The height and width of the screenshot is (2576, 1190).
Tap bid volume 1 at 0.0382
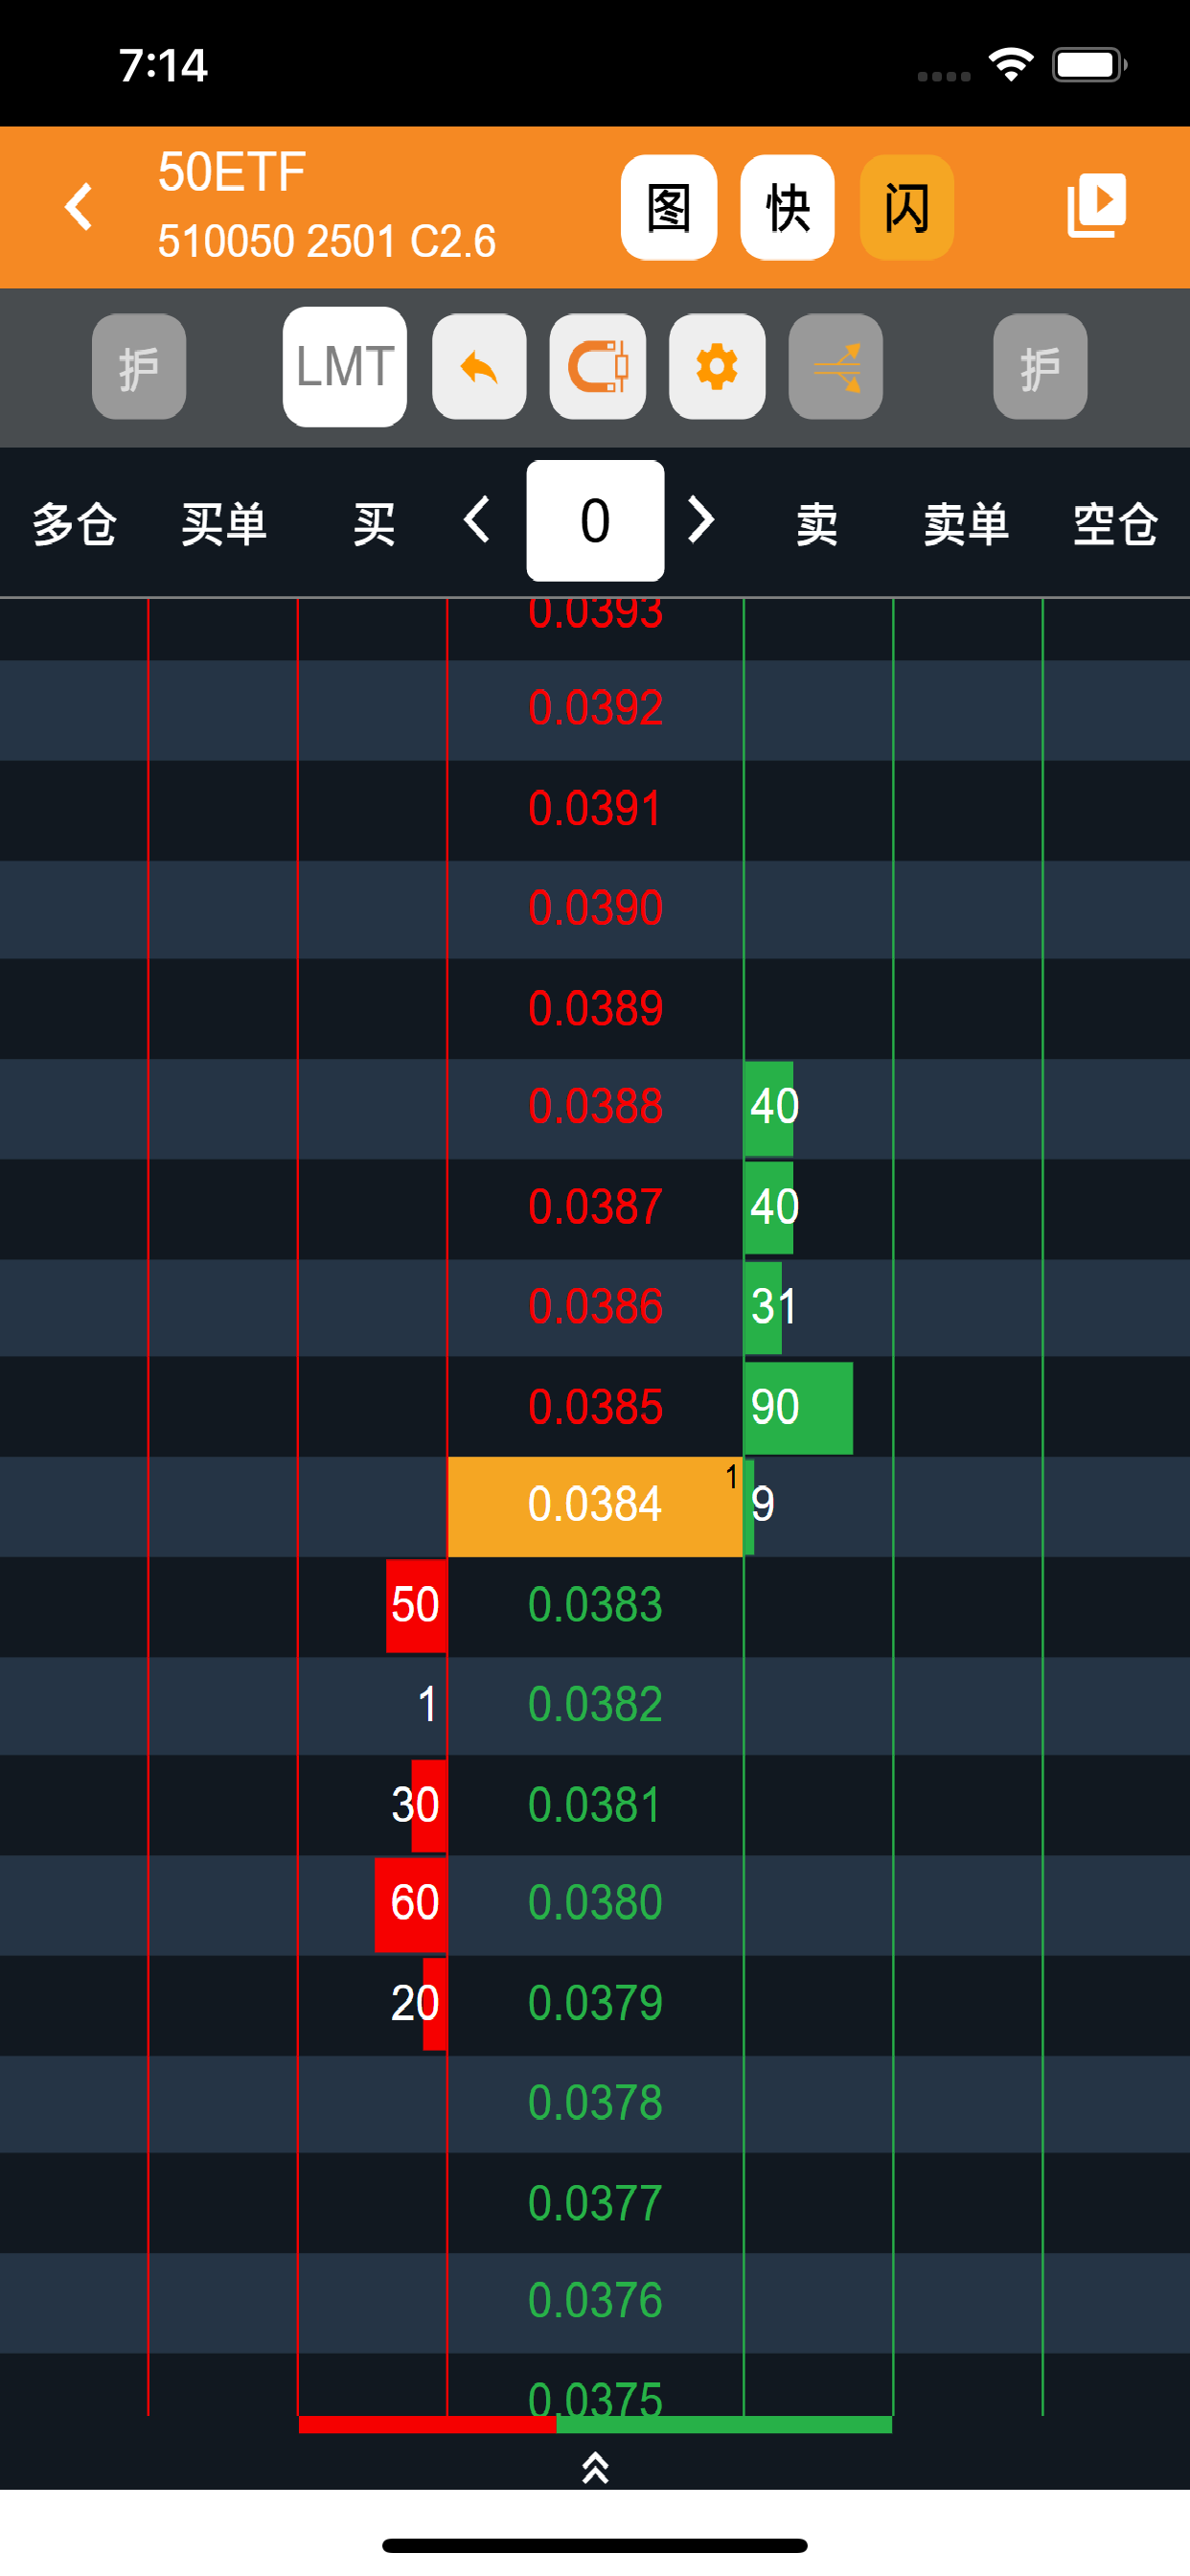pos(427,1704)
